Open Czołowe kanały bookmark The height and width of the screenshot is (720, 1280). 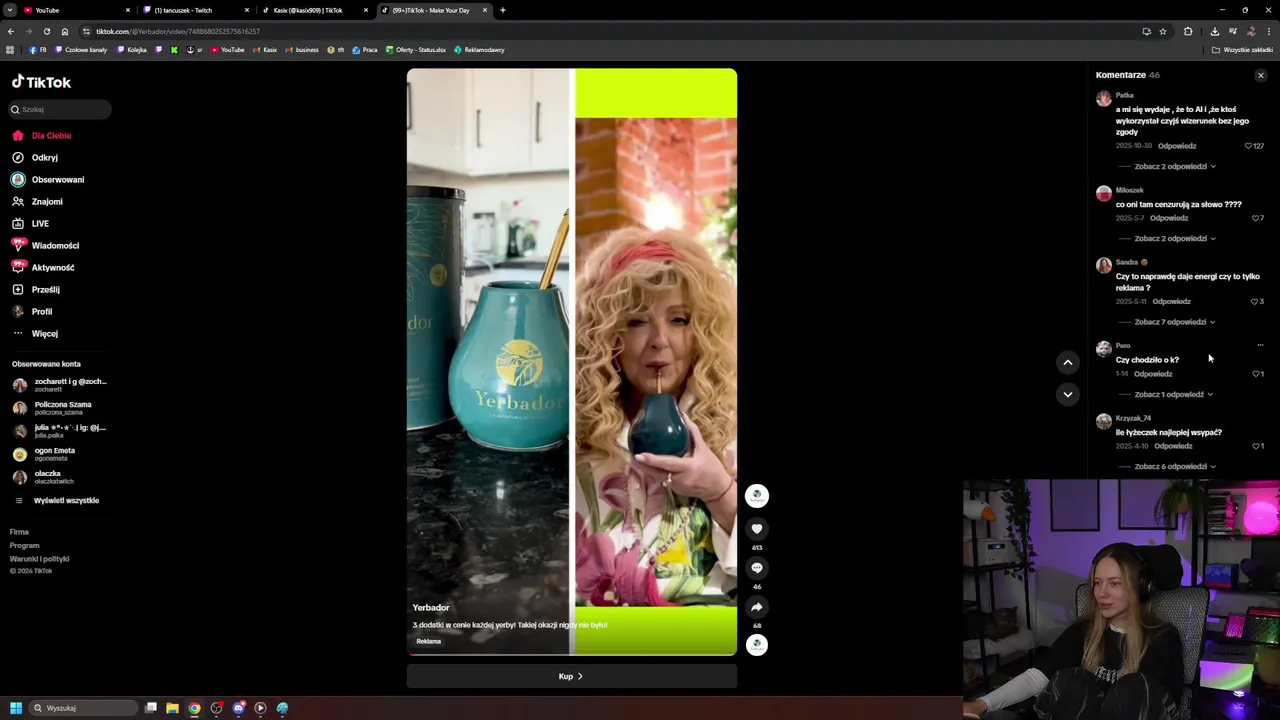(81, 50)
